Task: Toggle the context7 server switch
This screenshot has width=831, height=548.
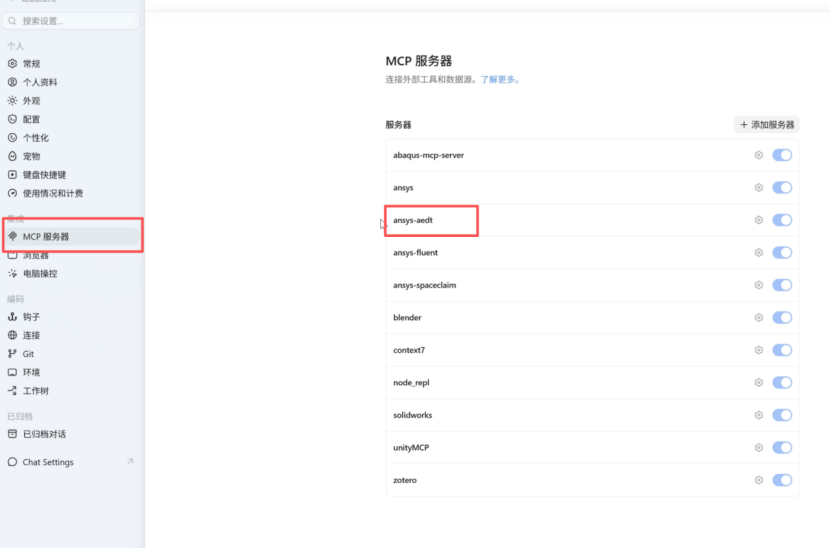Action: click(782, 350)
